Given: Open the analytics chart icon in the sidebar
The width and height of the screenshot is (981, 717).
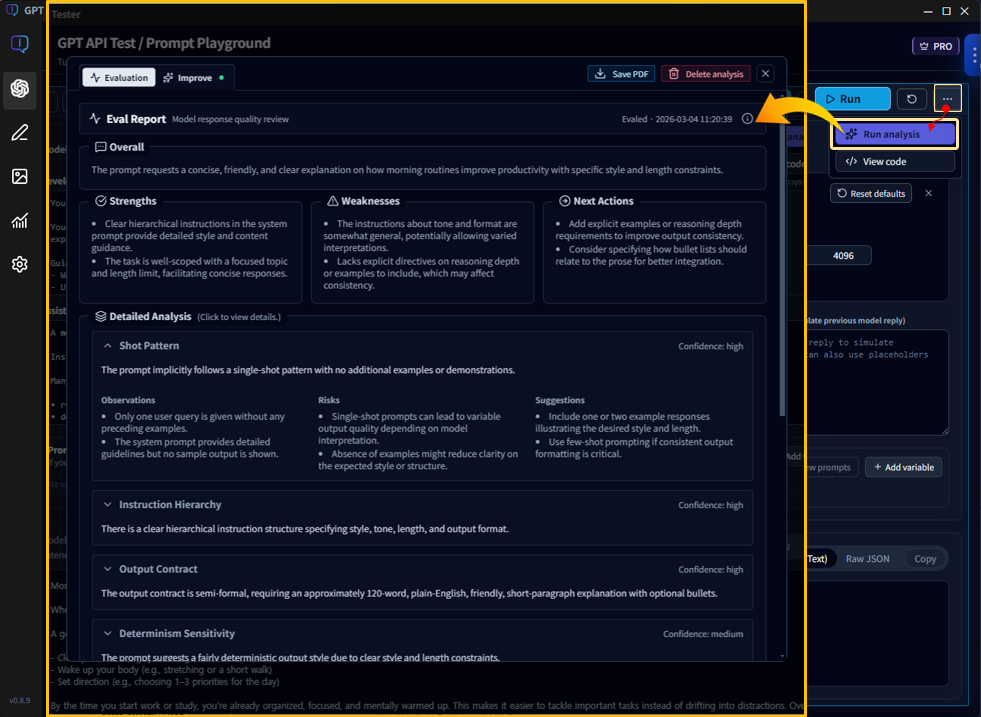Looking at the screenshot, I should 20,220.
